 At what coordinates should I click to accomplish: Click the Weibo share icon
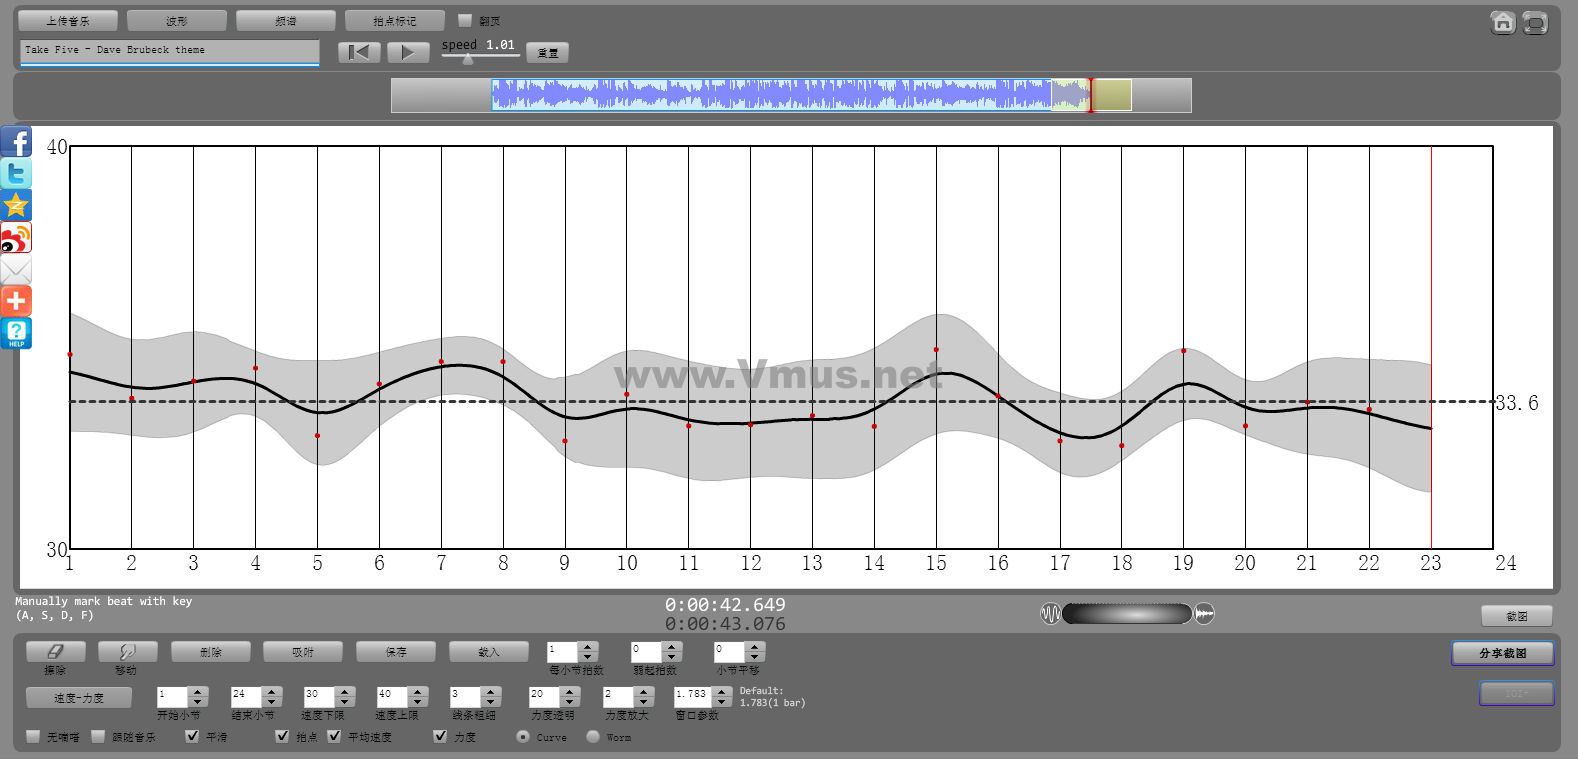pos(16,238)
